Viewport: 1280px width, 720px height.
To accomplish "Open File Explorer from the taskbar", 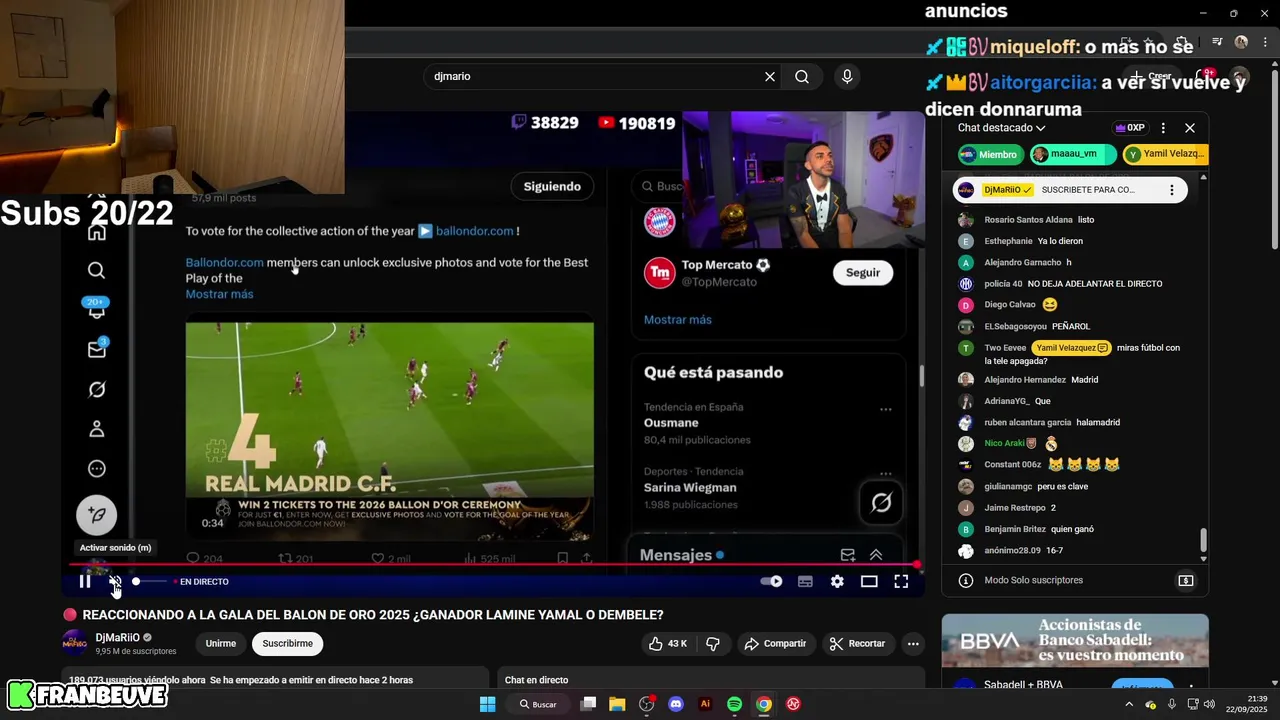I will pos(617,704).
